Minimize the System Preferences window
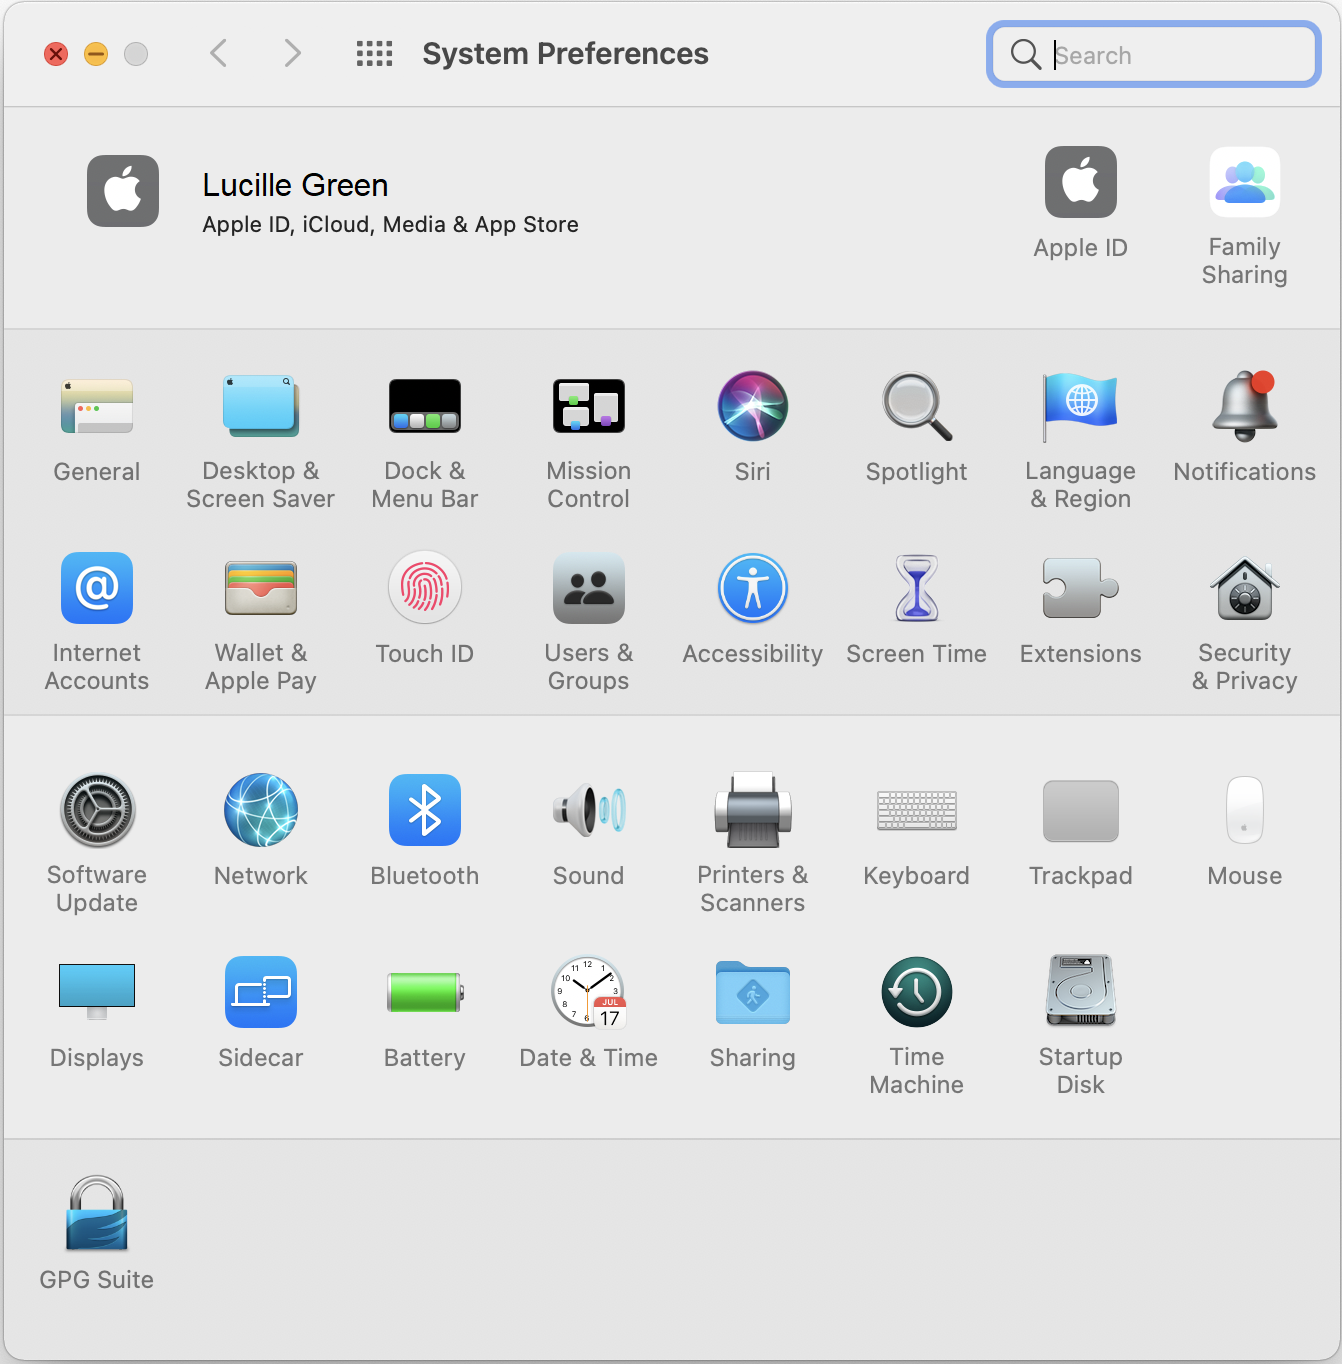Viewport: 1342px width, 1364px height. 96,54
